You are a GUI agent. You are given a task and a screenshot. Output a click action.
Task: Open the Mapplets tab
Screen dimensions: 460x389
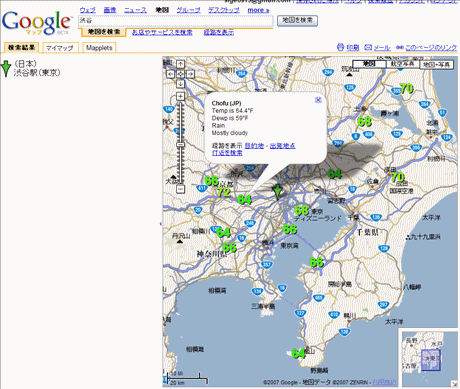pos(99,48)
